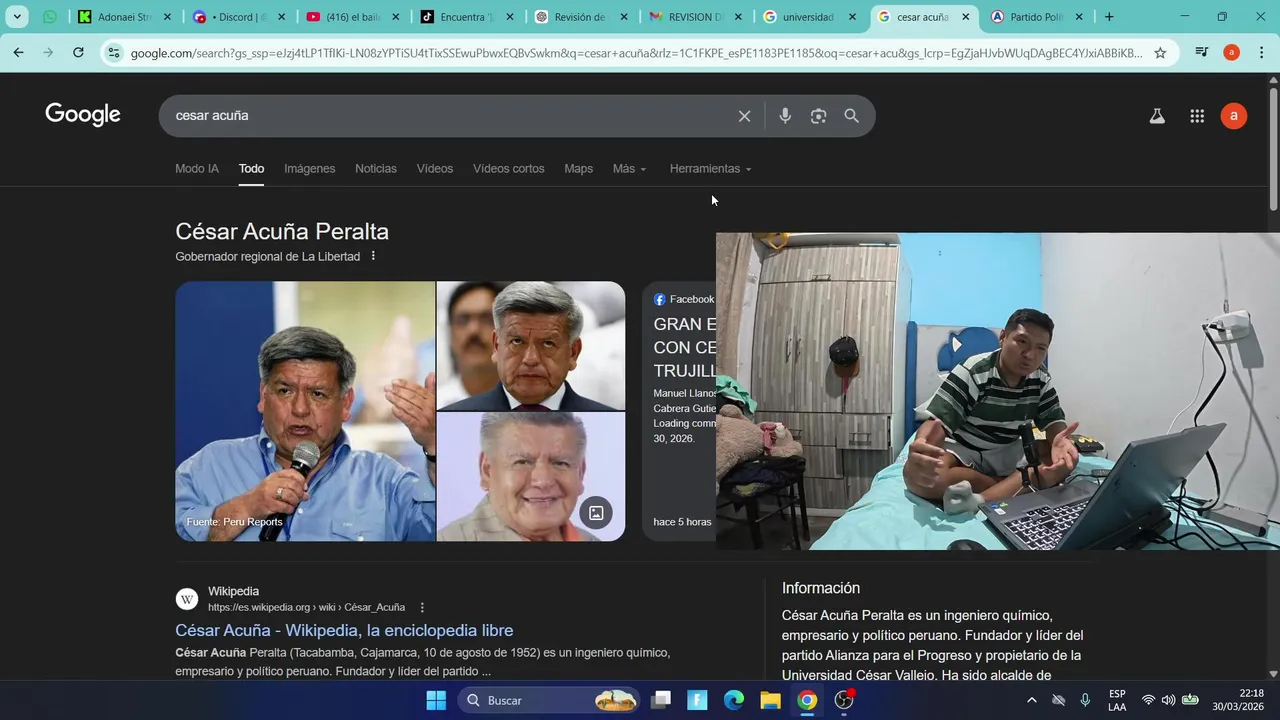Image resolution: width=1280 pixels, height=720 pixels.
Task: Close the cesar acuña browser tab
Action: point(965,17)
